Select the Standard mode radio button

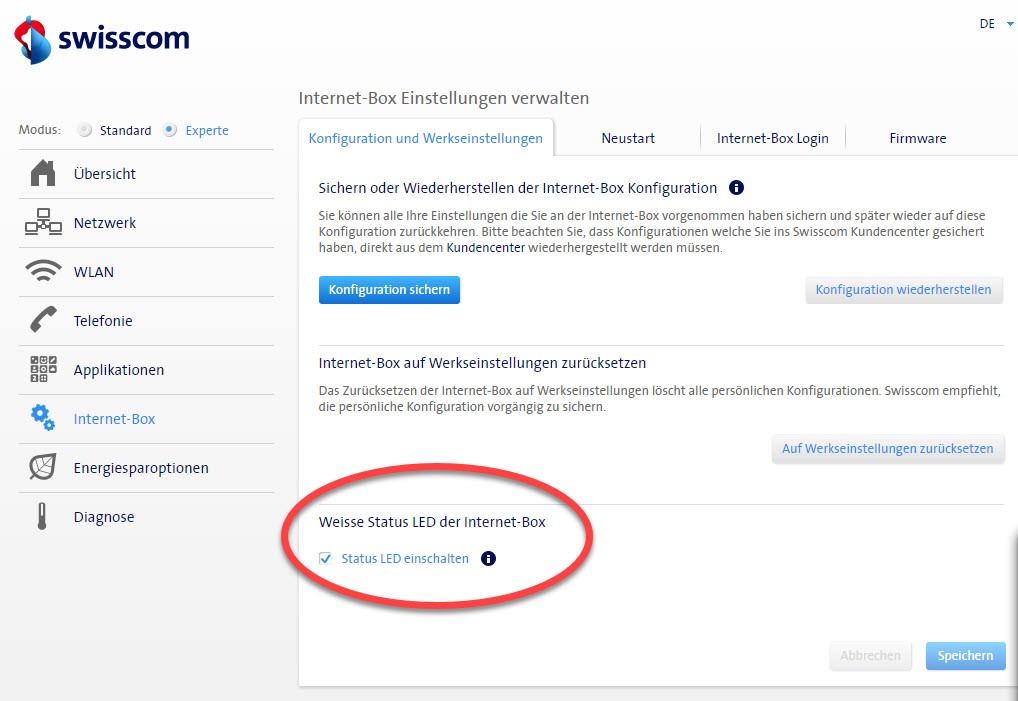85,130
